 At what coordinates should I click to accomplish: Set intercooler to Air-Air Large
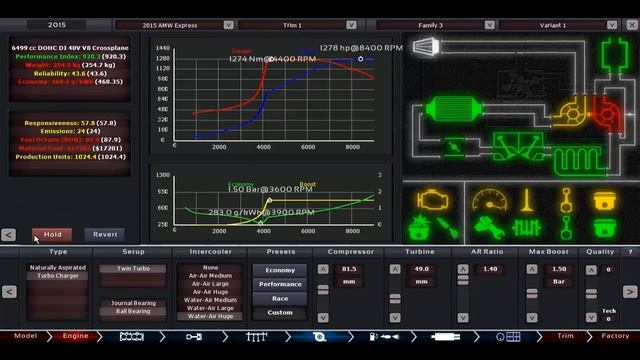210,284
